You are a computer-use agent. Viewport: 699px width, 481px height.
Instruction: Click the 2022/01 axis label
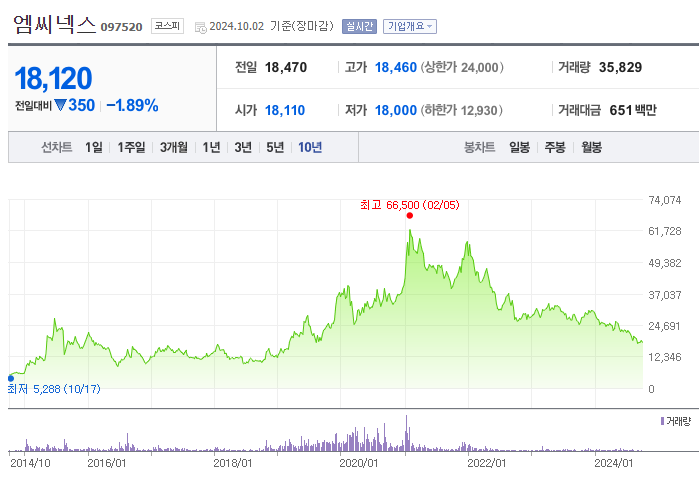[x=487, y=463]
